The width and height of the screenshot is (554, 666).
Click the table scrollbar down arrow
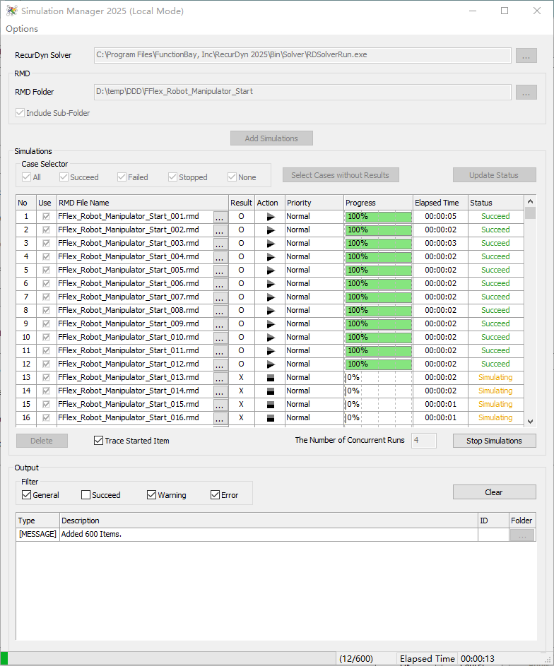tap(530, 421)
